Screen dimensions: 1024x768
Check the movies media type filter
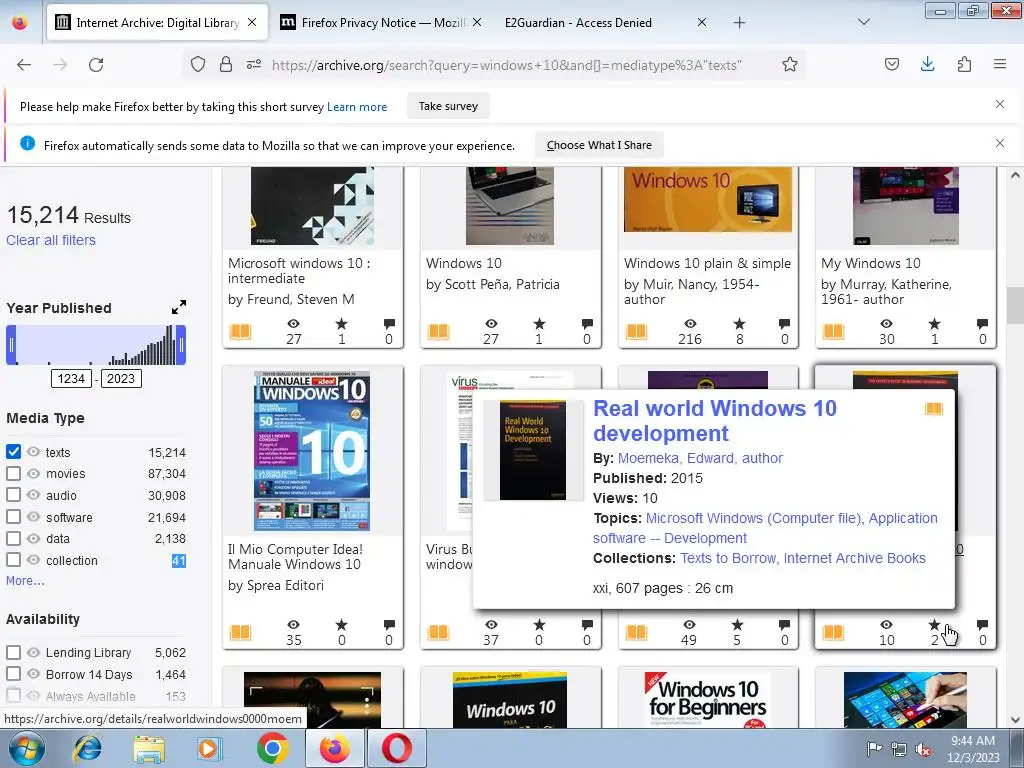(x=14, y=473)
